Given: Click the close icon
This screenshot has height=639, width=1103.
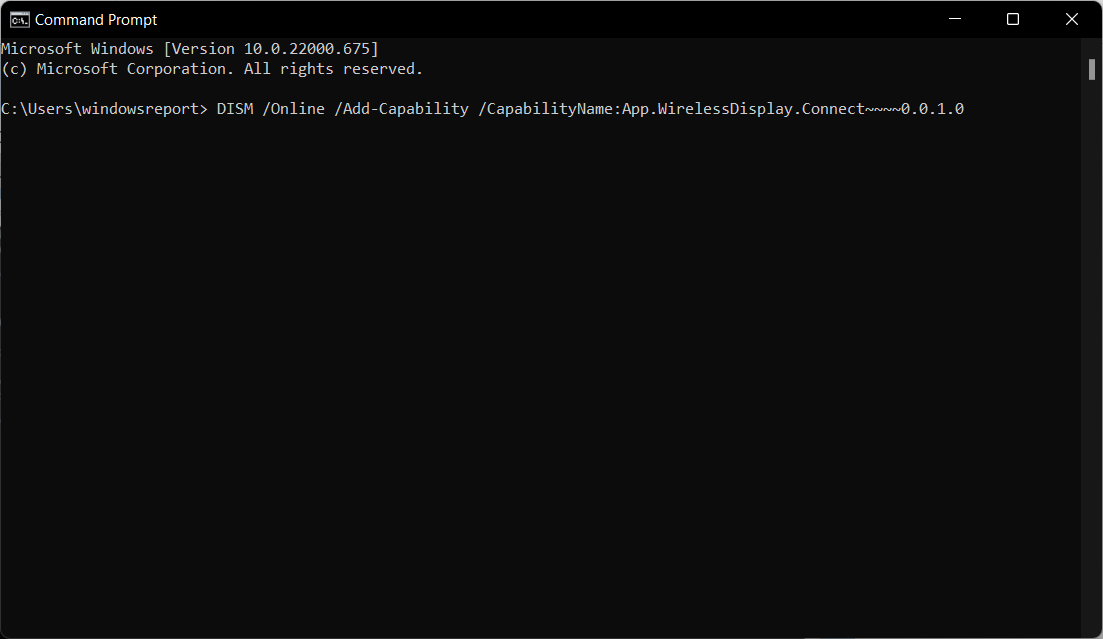Looking at the screenshot, I should point(1071,19).
